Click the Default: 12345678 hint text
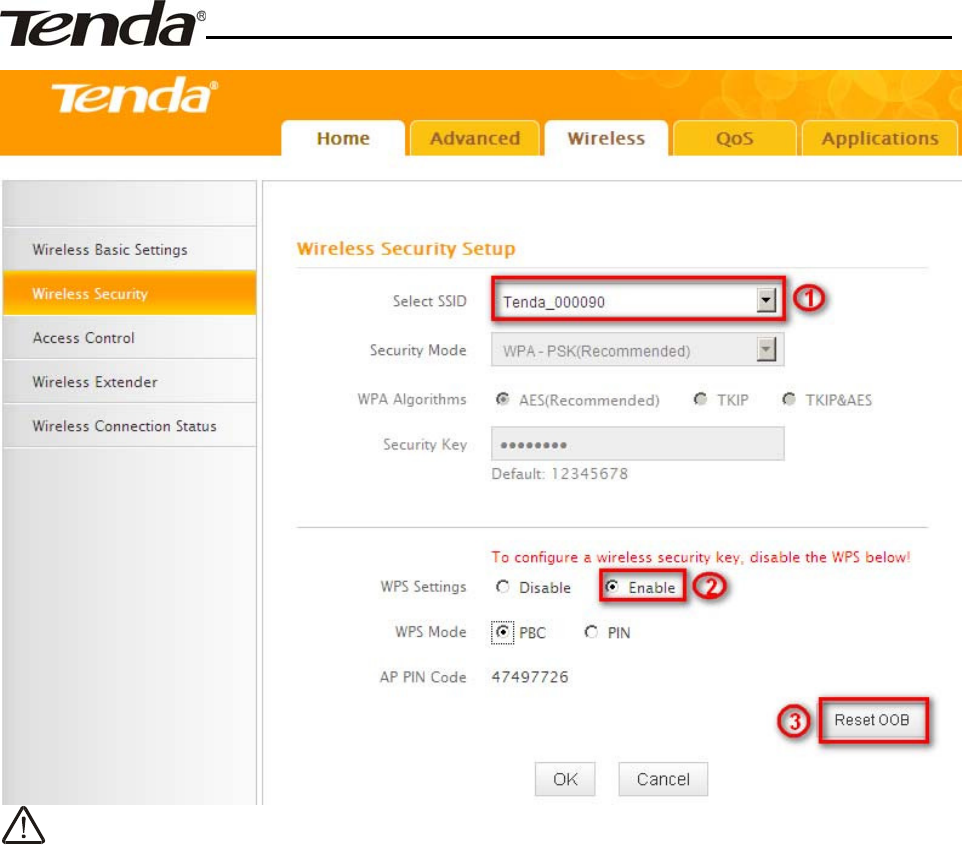This screenshot has width=962, height=845. [x=560, y=474]
